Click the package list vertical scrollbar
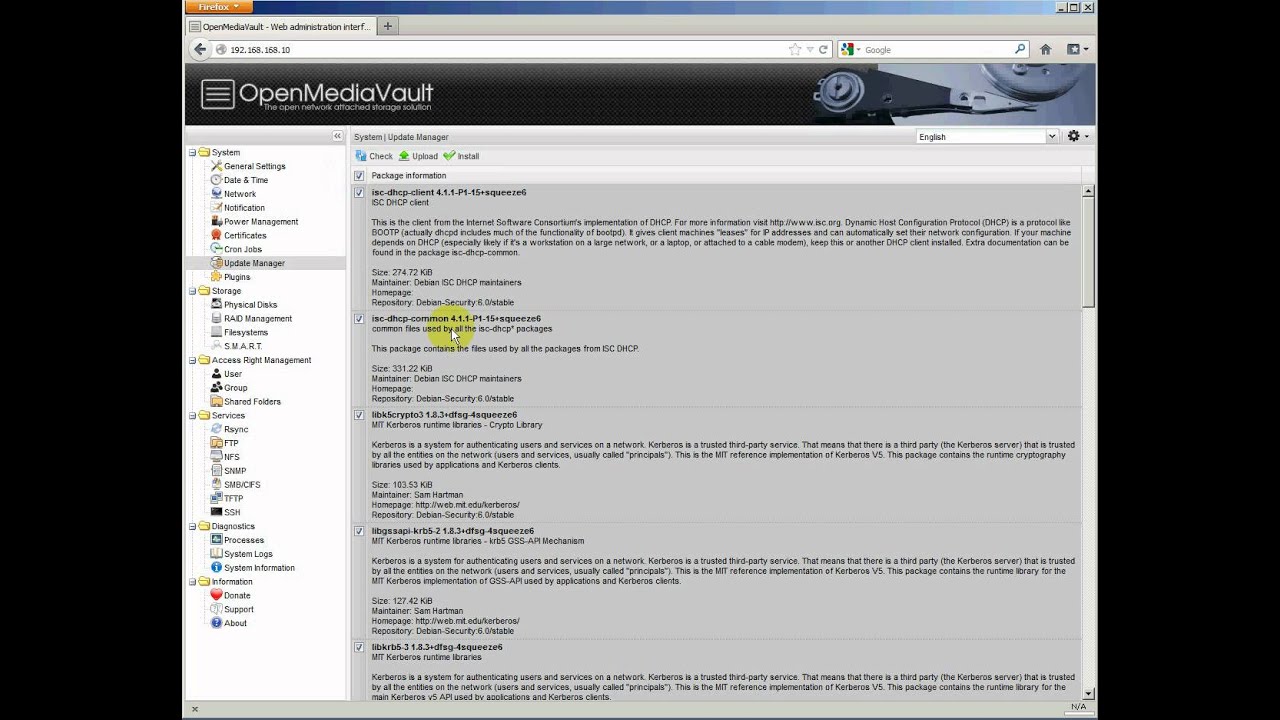 click(1088, 252)
